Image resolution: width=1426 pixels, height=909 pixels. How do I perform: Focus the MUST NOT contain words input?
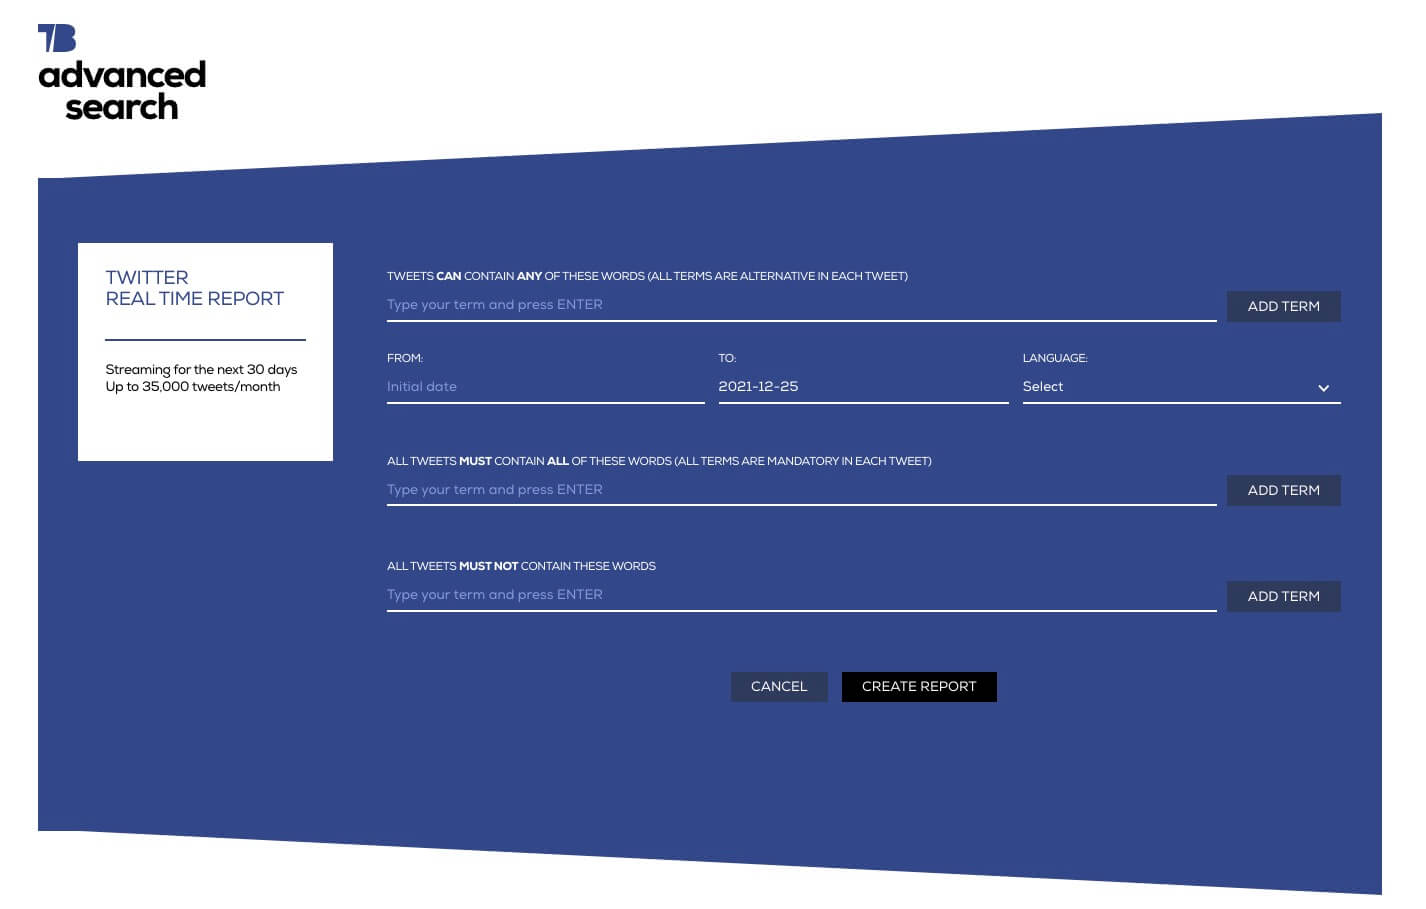click(700, 595)
